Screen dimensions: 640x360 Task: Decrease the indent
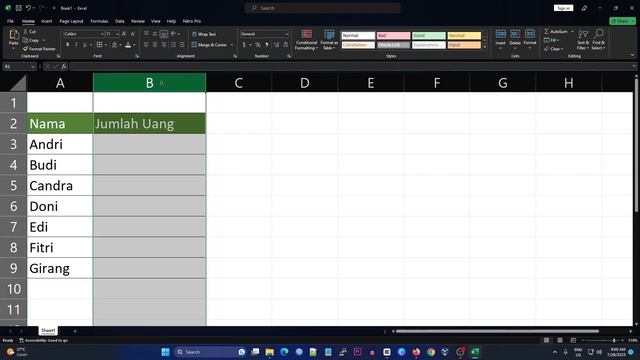[173, 44]
